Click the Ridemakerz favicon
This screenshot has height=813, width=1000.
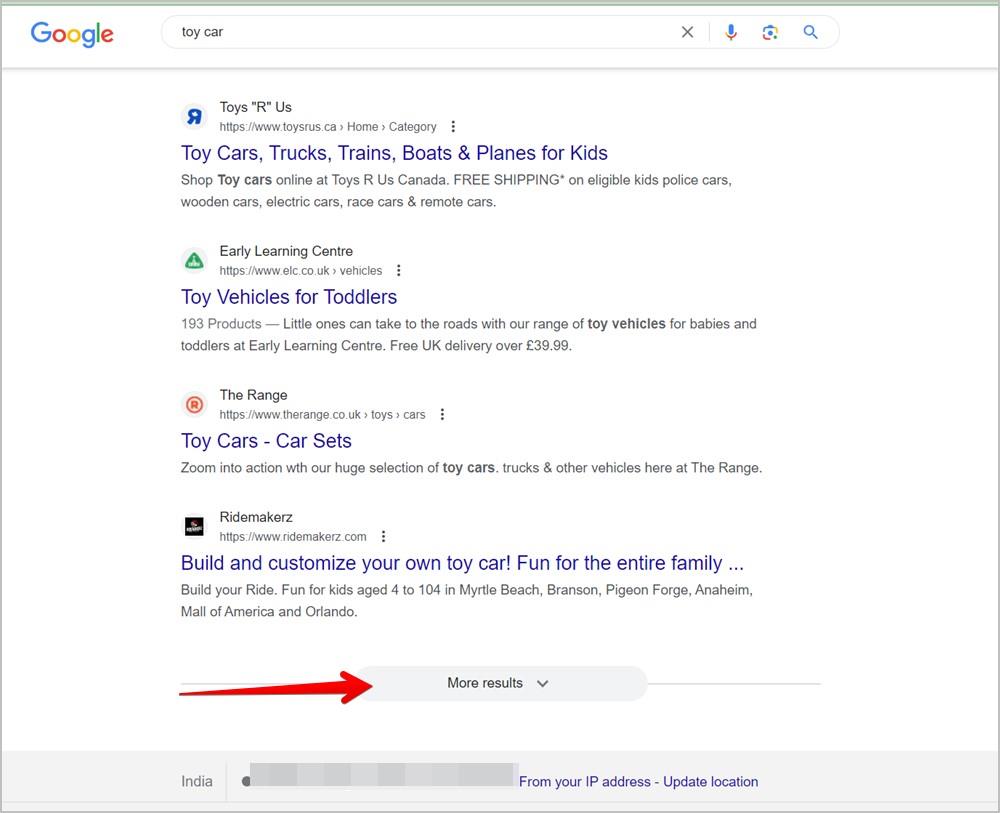click(194, 526)
